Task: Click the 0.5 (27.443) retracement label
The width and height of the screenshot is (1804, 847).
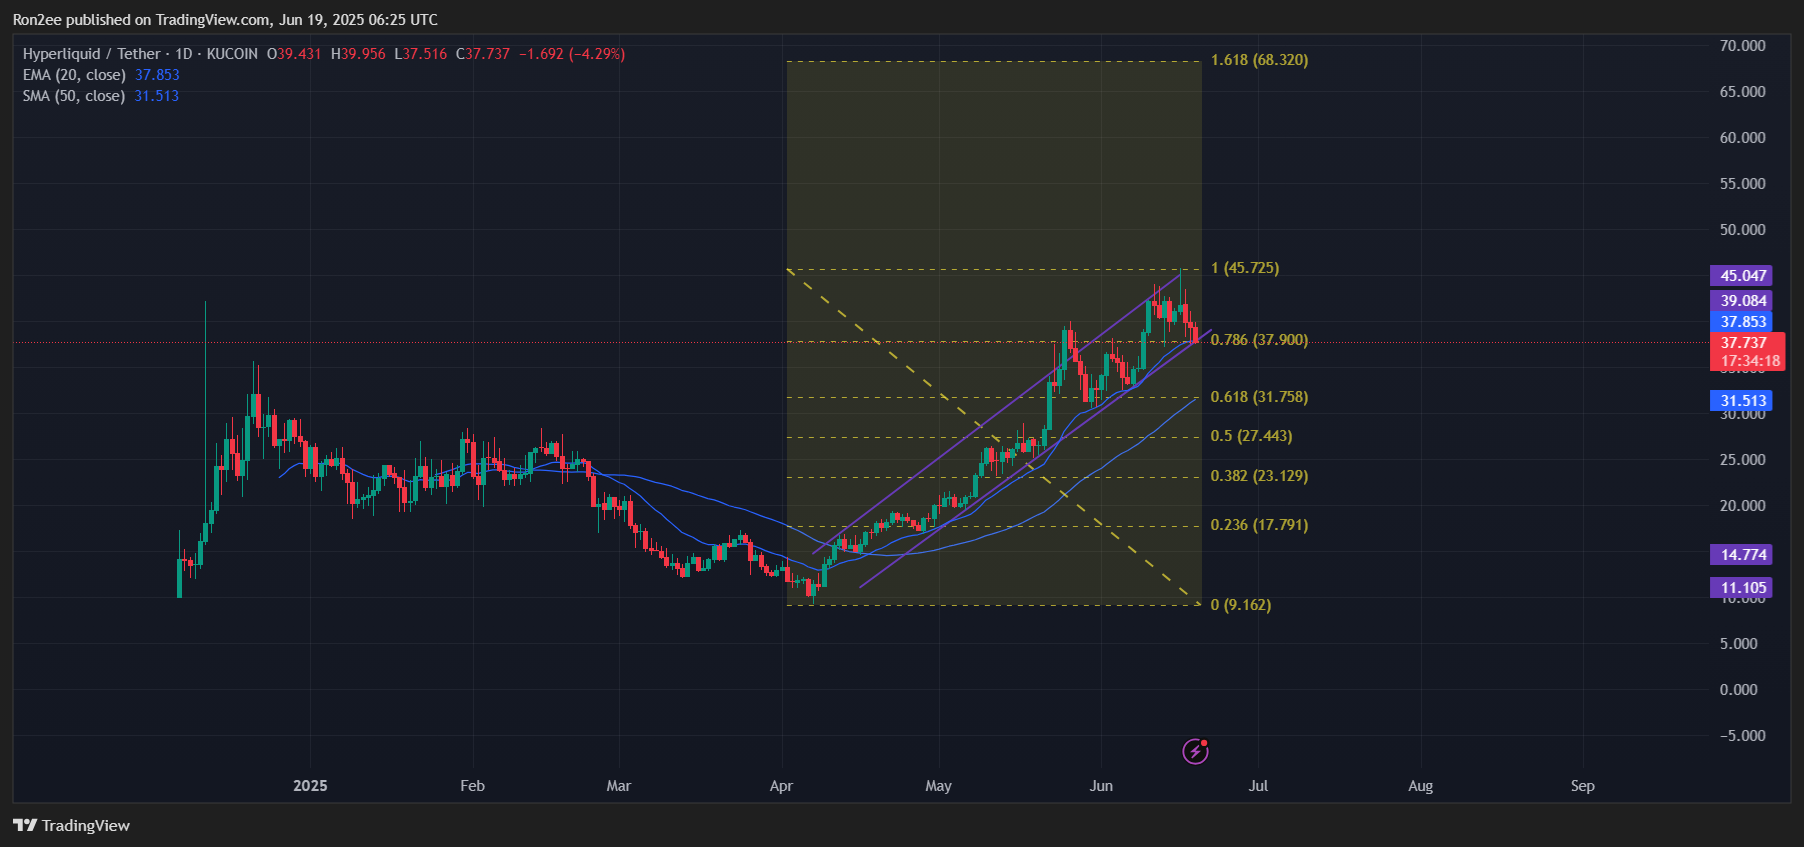Action: pyautogui.click(x=1251, y=436)
